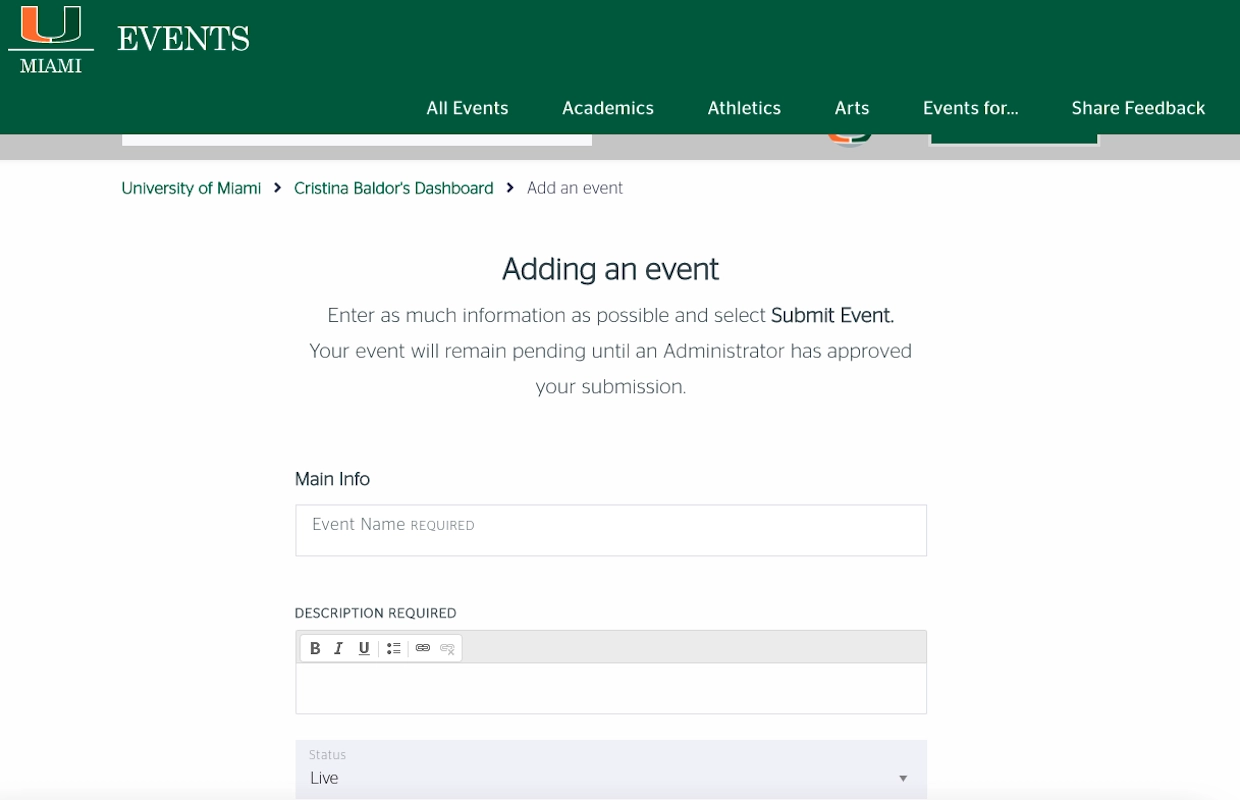Screen dimensions: 1240x800
Task: Select Arts in the navigation bar
Action: tap(852, 108)
